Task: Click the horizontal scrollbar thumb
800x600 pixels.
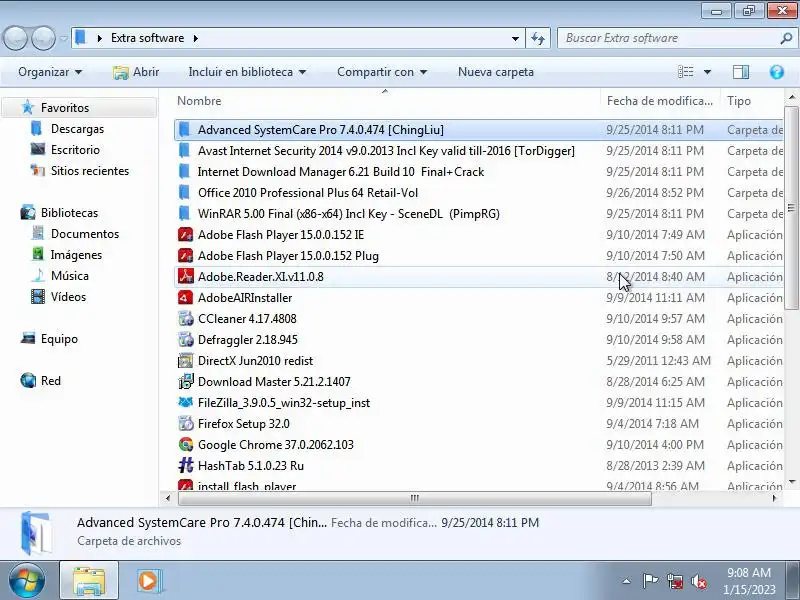Action: click(414, 498)
